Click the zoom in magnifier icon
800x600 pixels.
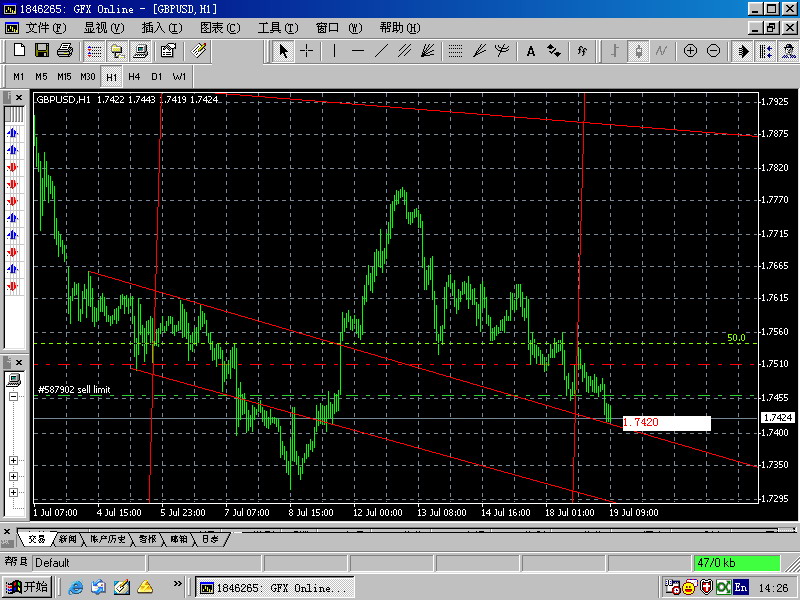[x=690, y=51]
